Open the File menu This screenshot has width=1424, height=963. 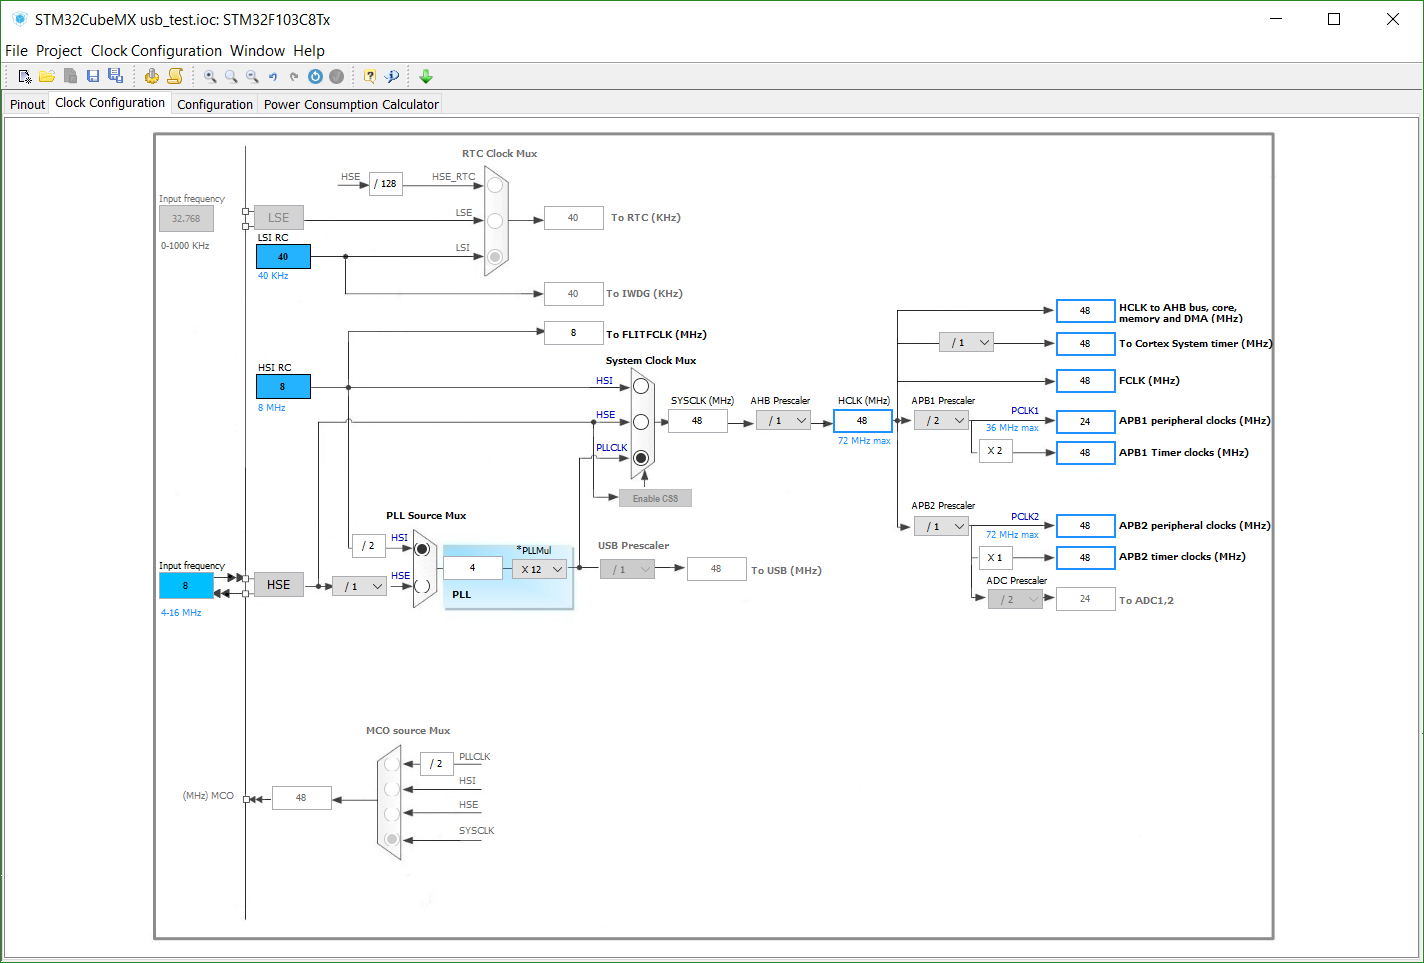click(17, 51)
